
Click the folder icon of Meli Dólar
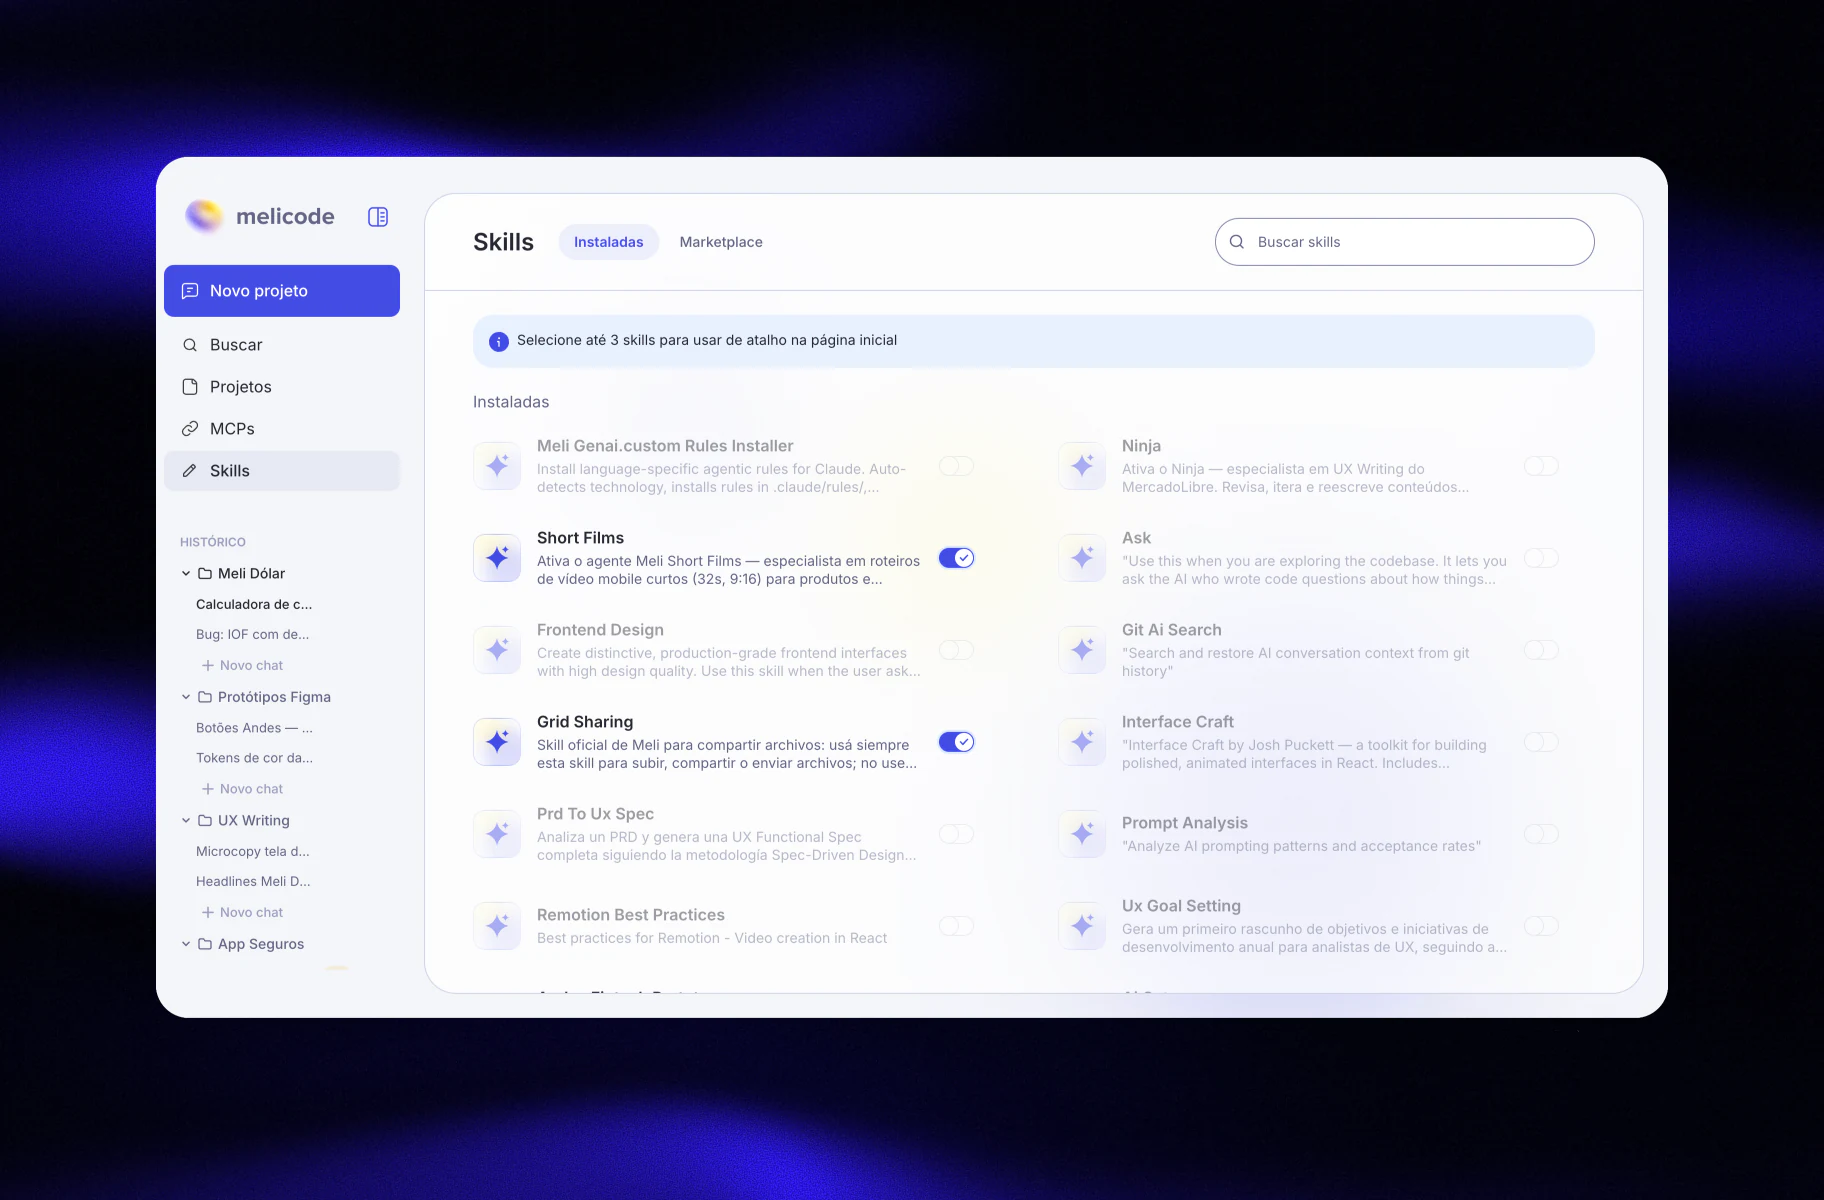205,574
